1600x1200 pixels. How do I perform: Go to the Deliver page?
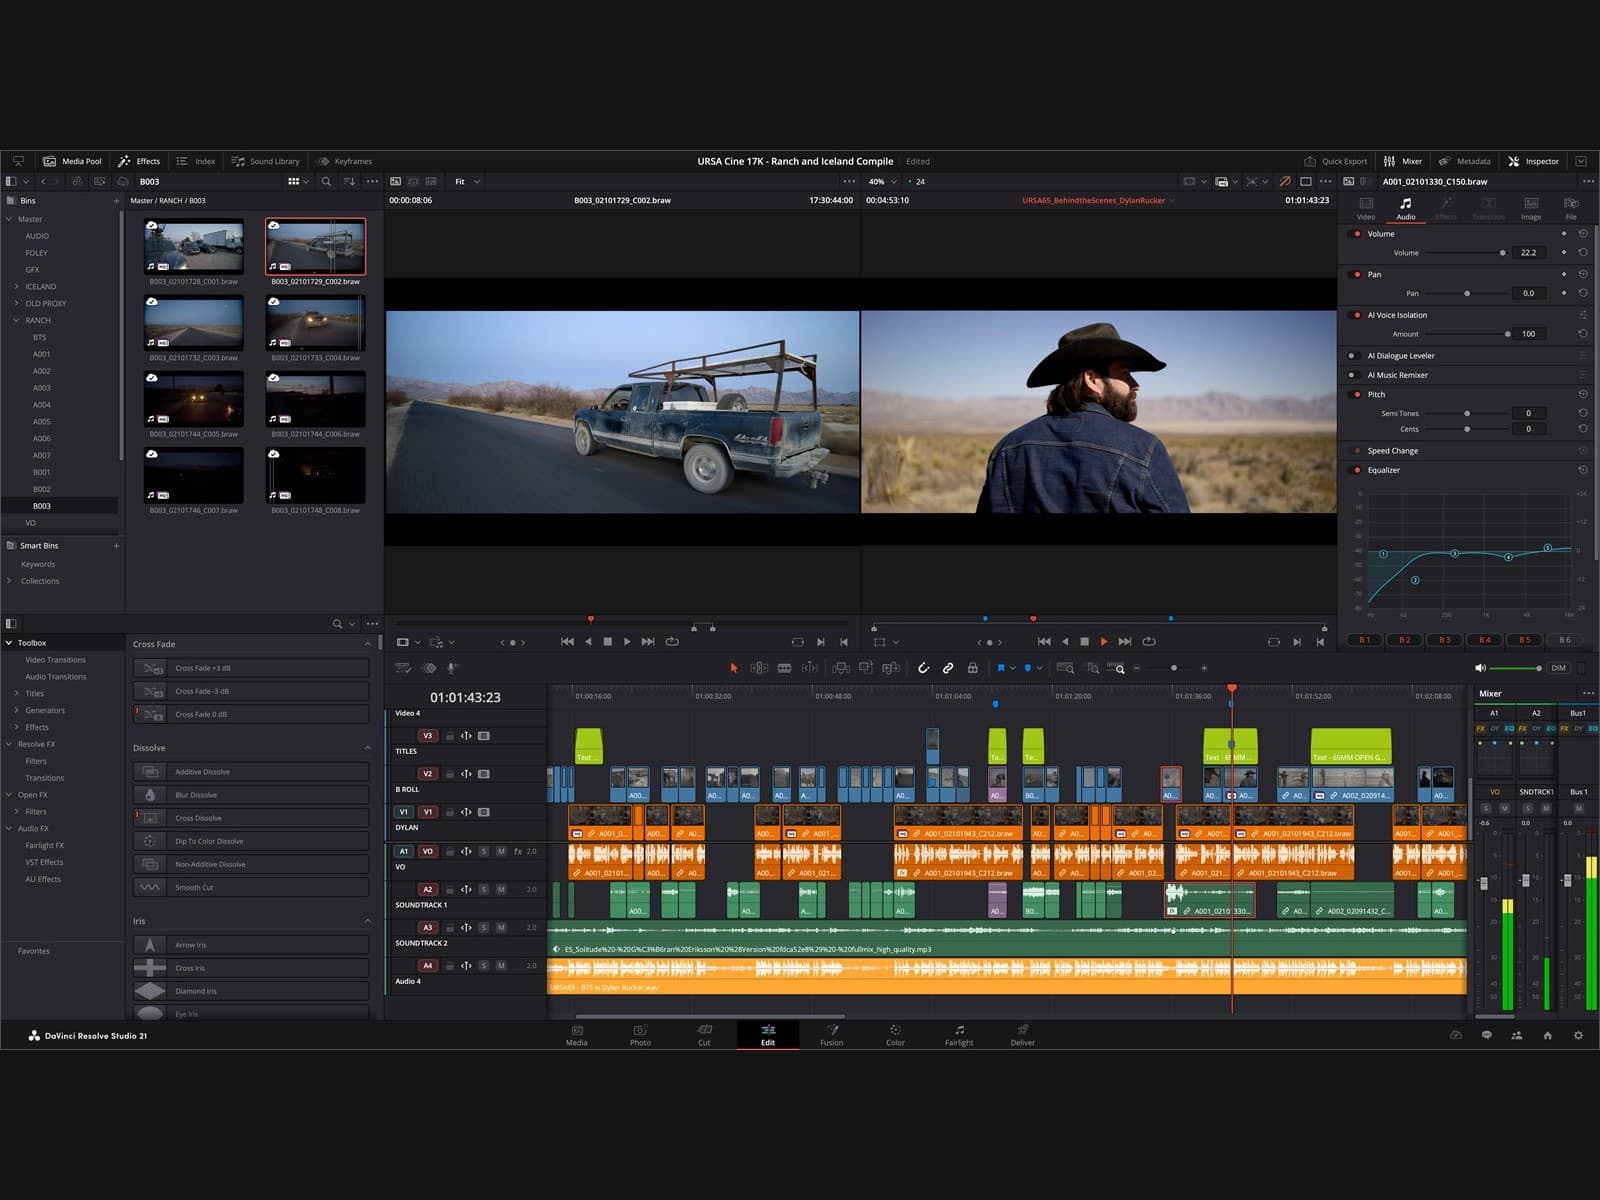(1023, 1035)
